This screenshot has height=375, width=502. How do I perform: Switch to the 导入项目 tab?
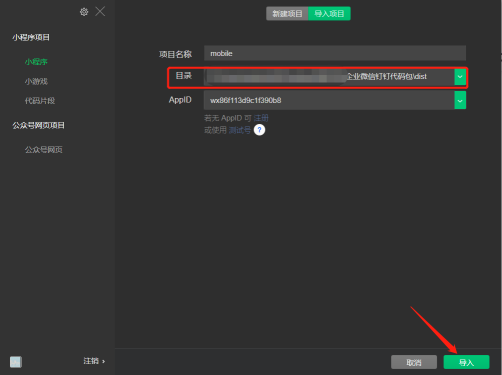click(x=329, y=14)
